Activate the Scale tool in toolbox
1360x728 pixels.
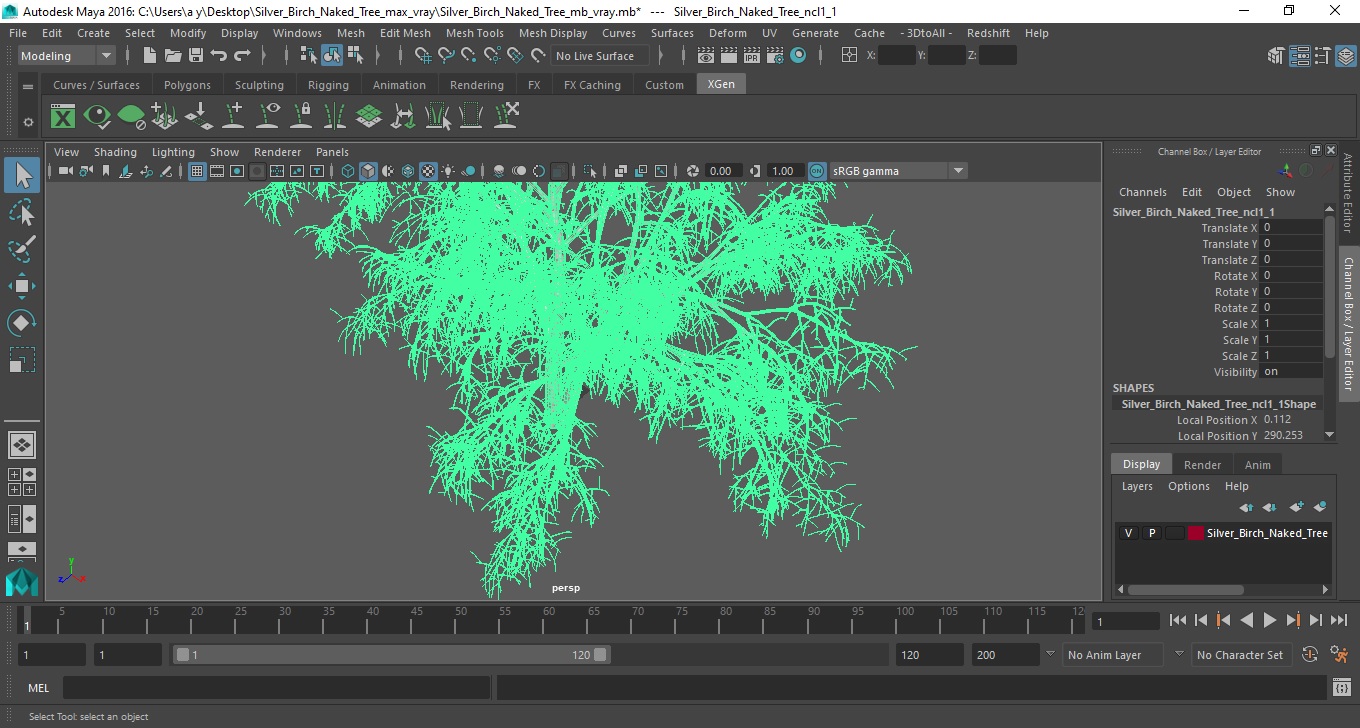pyautogui.click(x=22, y=360)
